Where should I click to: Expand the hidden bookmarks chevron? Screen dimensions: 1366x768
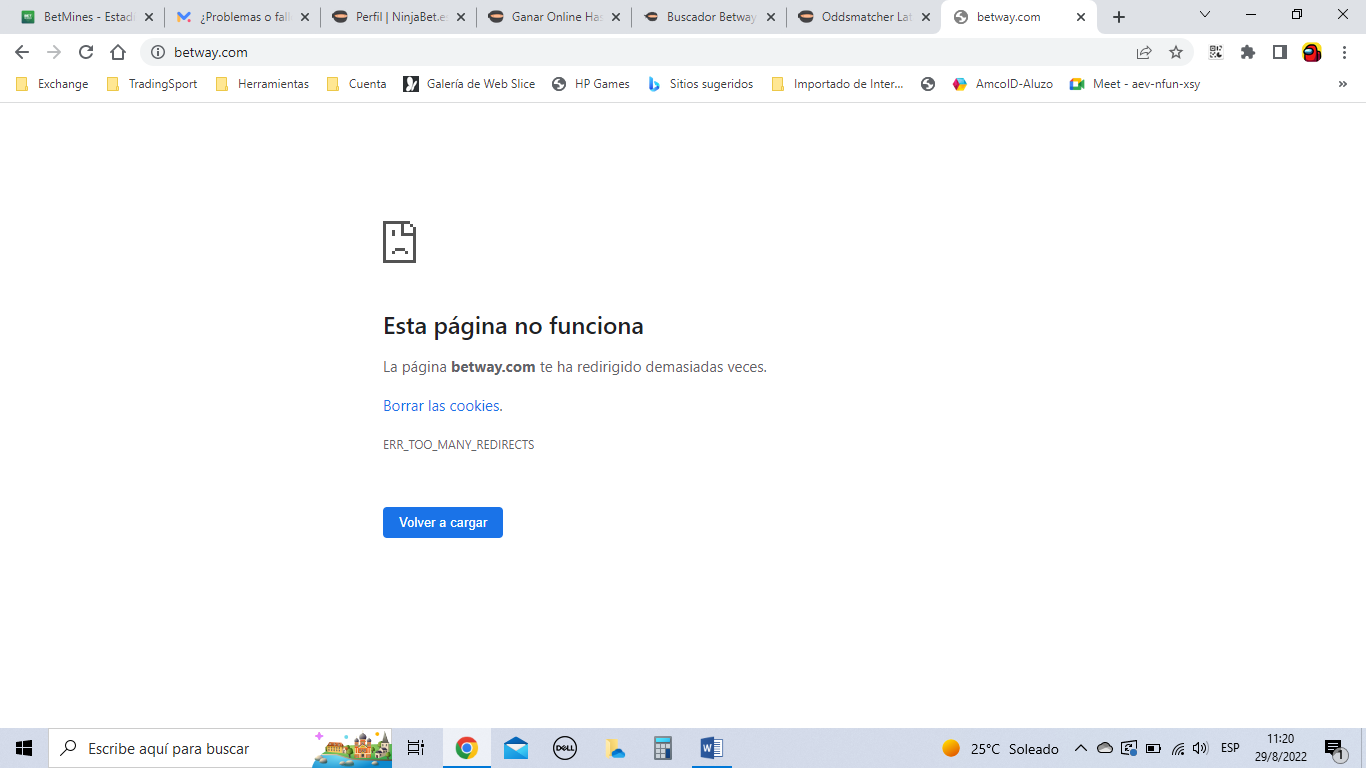(1343, 84)
